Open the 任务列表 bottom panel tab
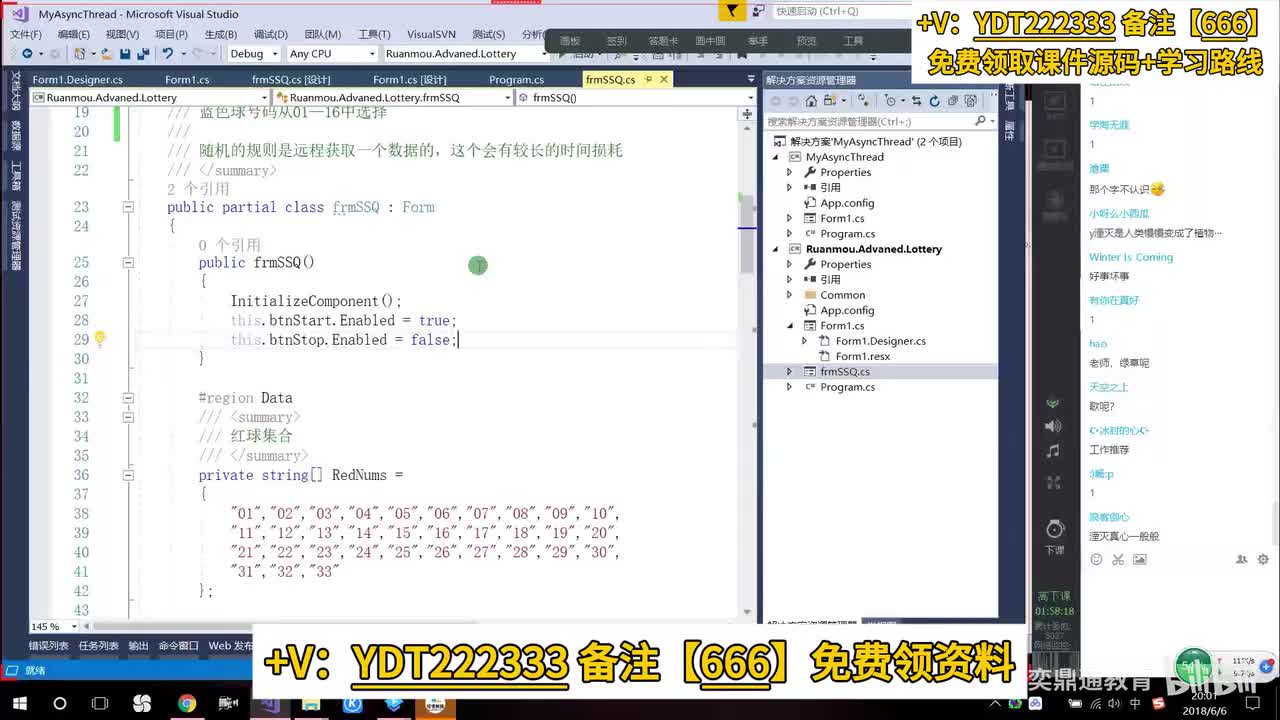 pyautogui.click(x=98, y=646)
